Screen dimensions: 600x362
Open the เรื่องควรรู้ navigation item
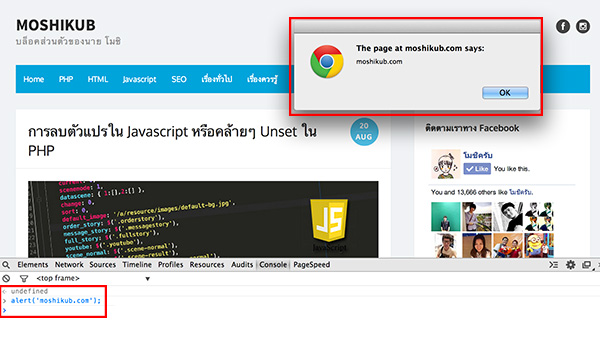(x=262, y=79)
